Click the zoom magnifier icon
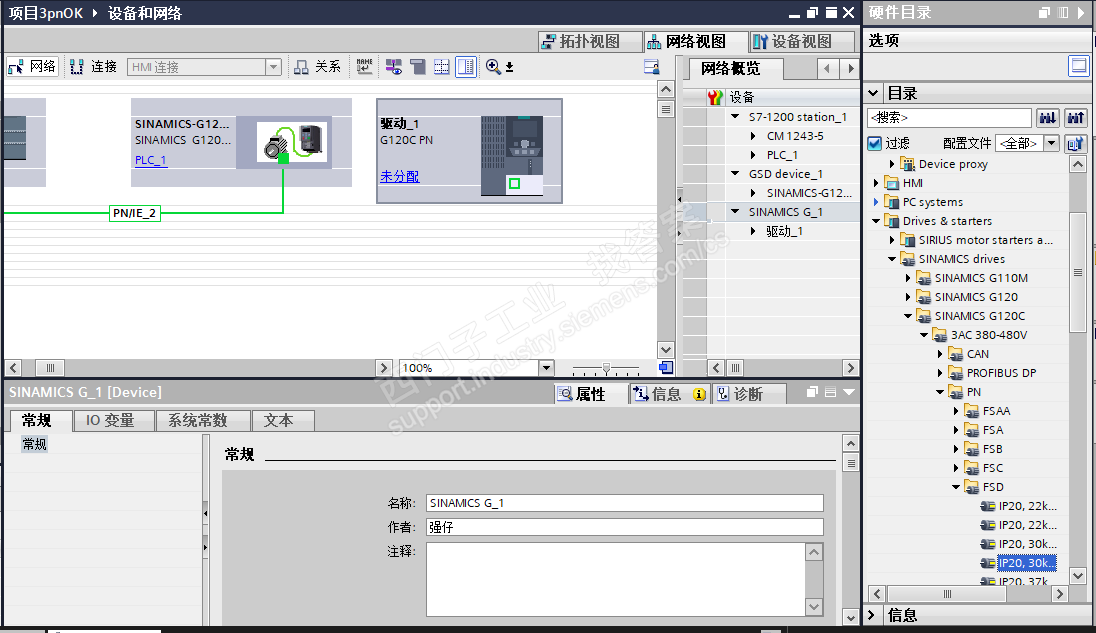The height and width of the screenshot is (633, 1096). click(x=493, y=66)
